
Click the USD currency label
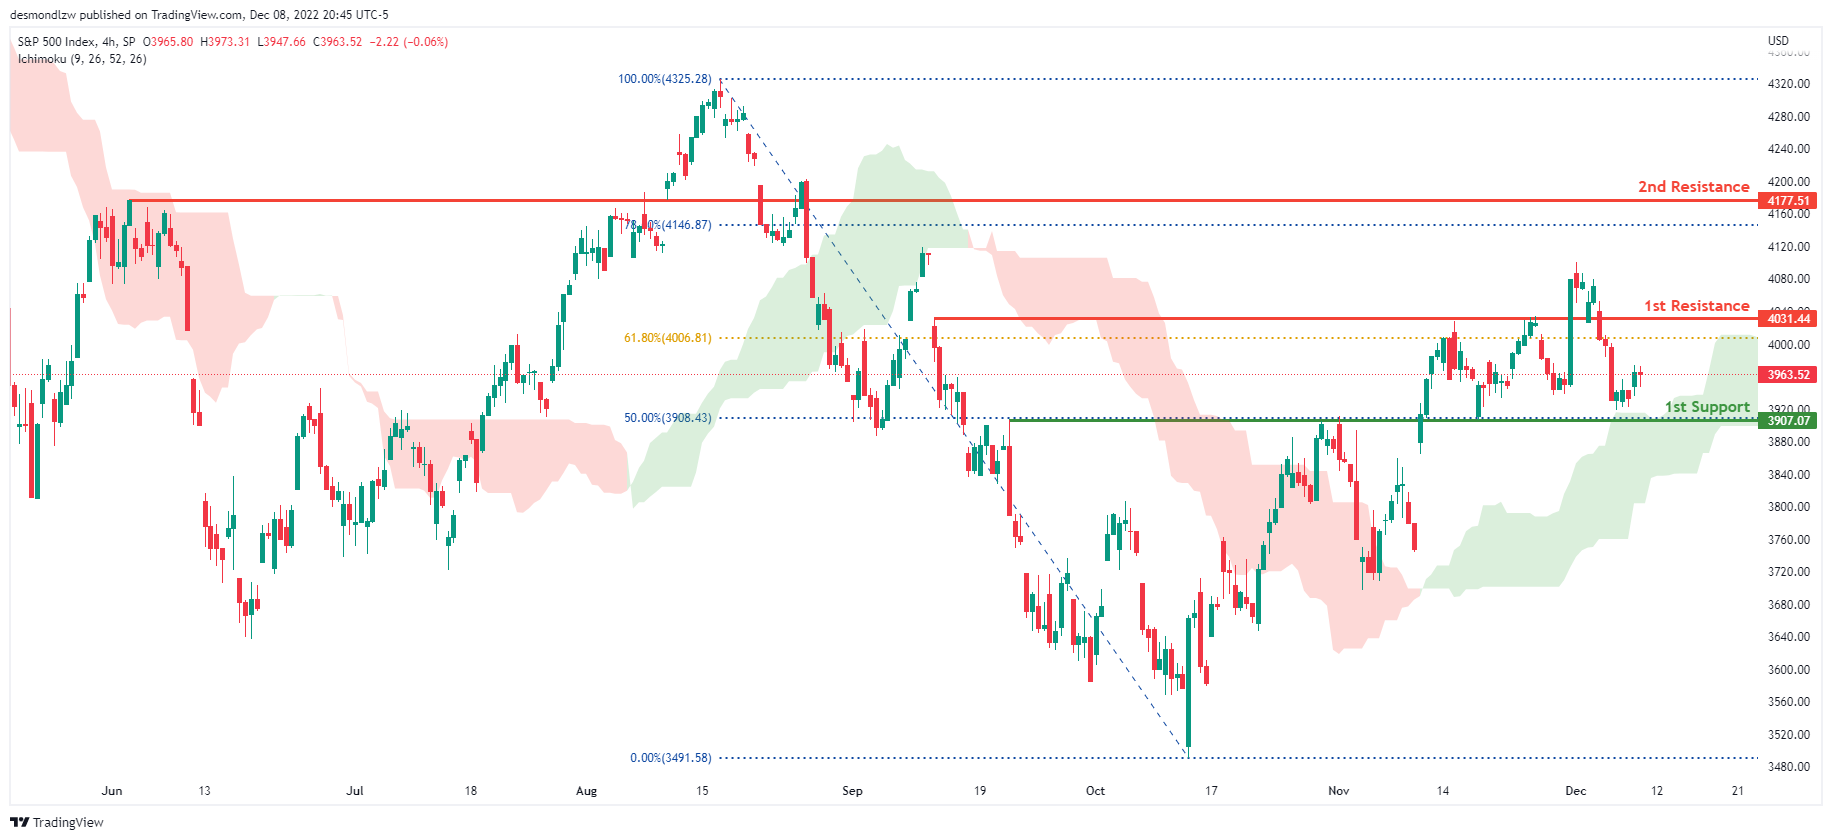pyautogui.click(x=1778, y=41)
